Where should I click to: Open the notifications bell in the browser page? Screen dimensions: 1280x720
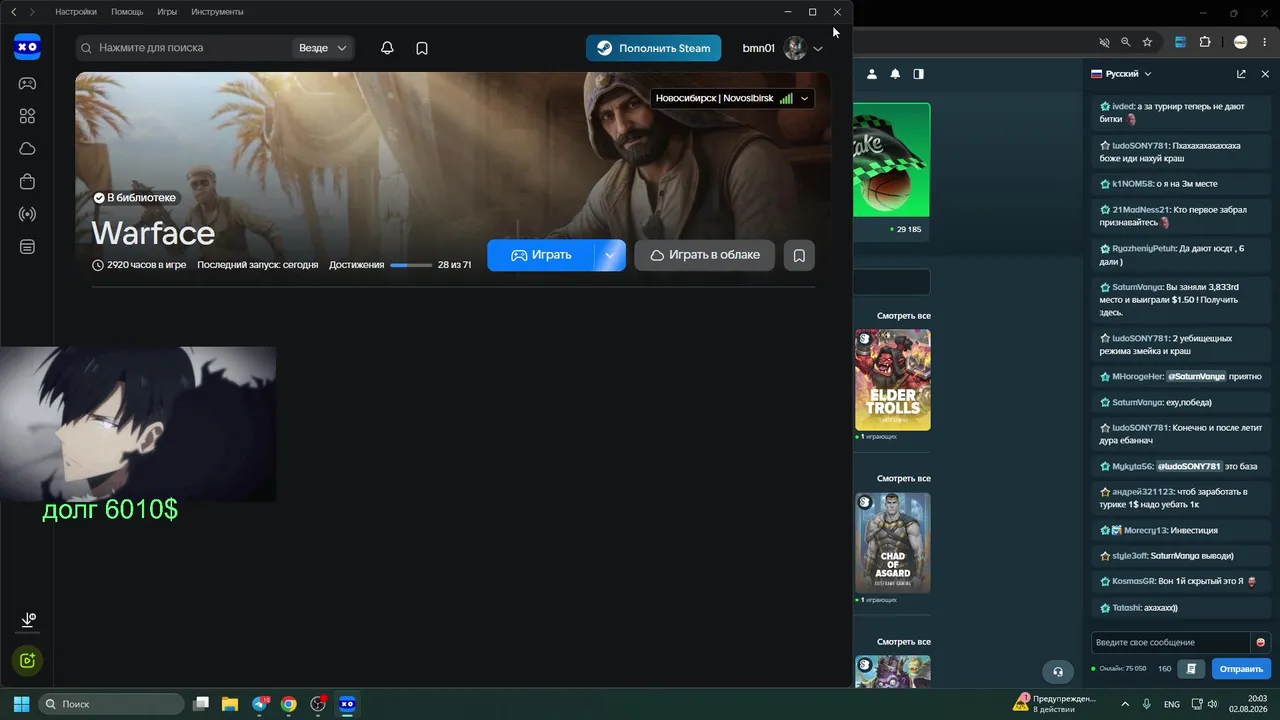pos(895,74)
